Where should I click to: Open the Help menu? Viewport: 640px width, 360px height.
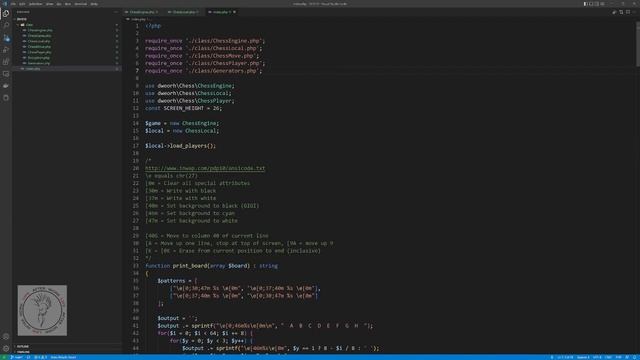[x=94, y=4]
